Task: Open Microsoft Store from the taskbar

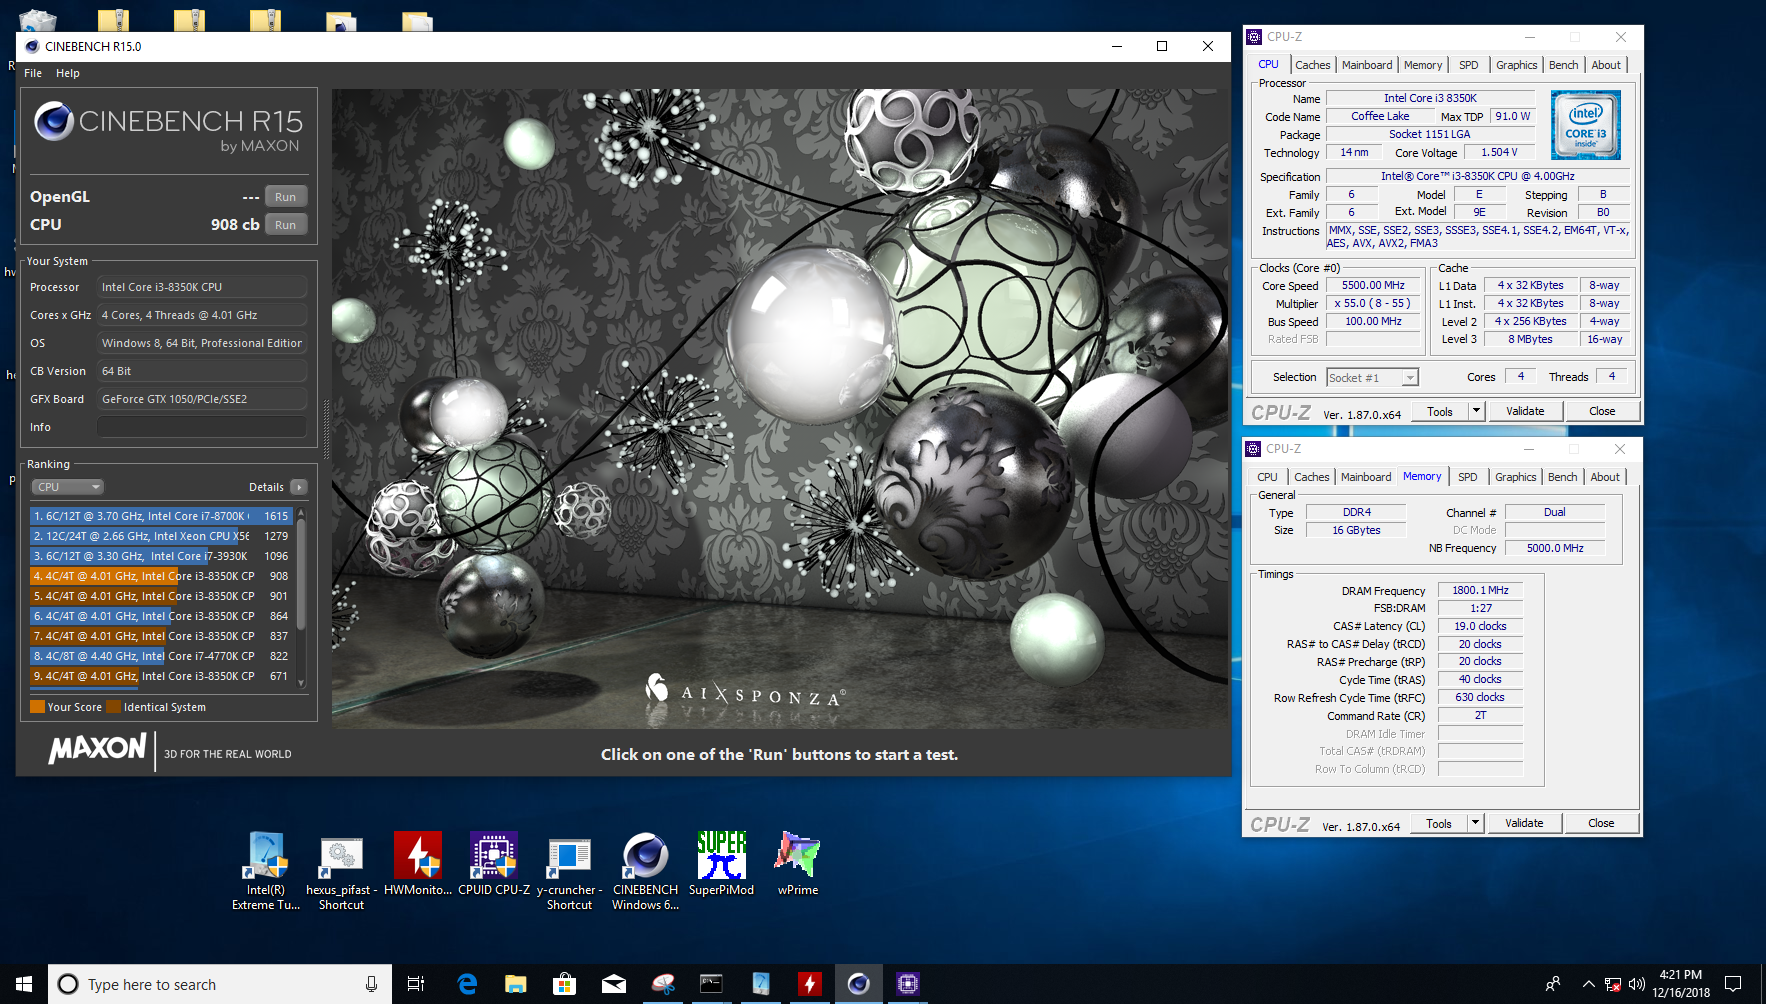Action: pyautogui.click(x=564, y=984)
